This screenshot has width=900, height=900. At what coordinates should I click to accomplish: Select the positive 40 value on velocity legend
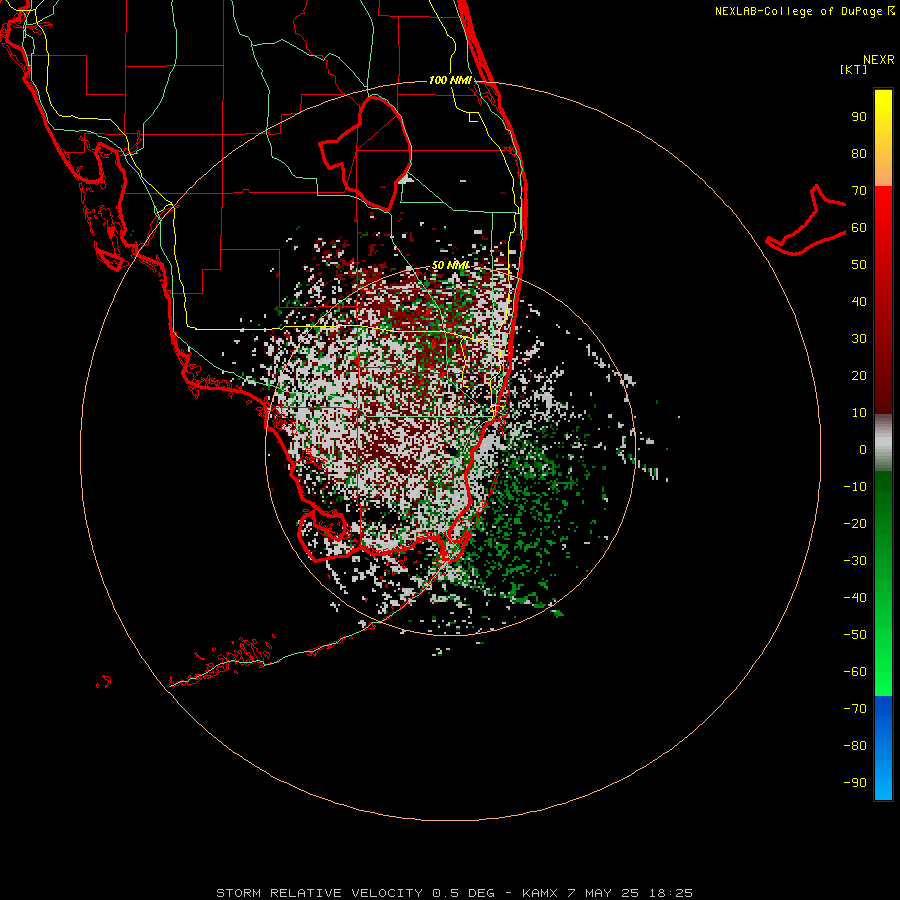[x=859, y=302]
